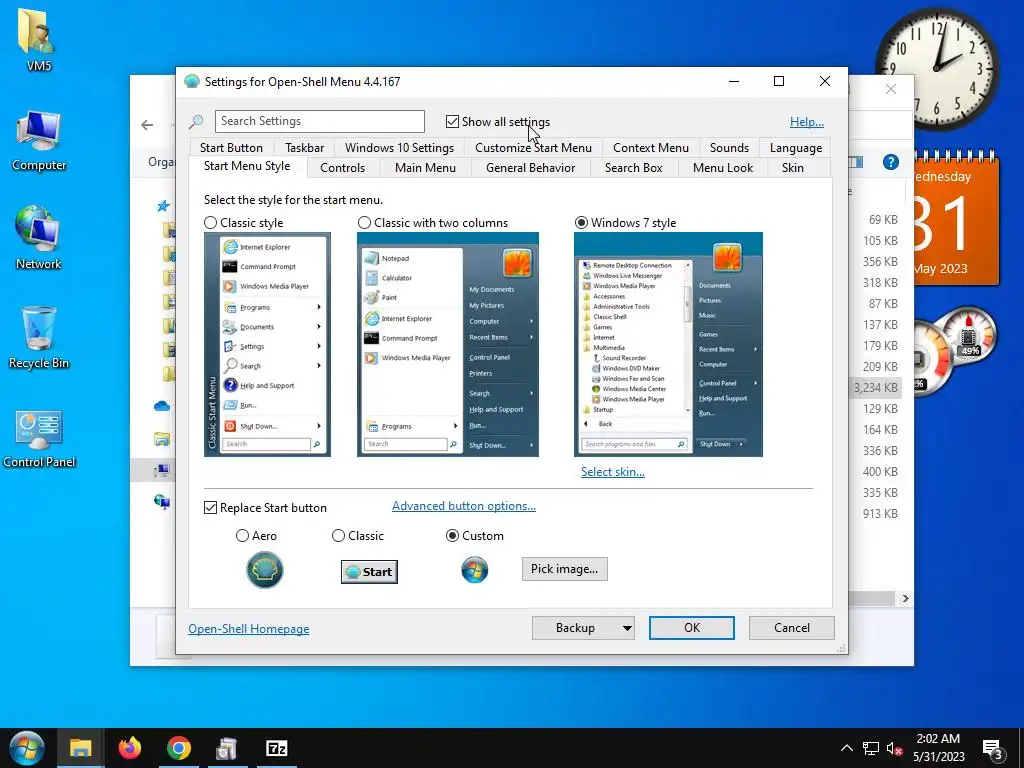1024x768 pixels.
Task: Open the Context Menu tab
Action: tap(650, 148)
